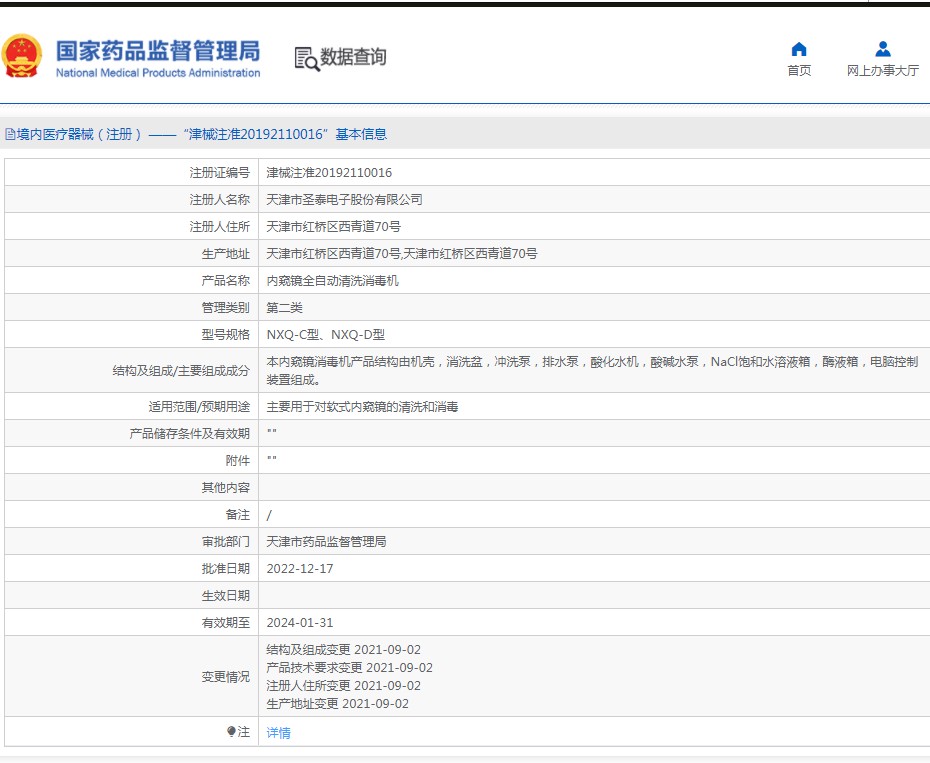Click the data query magnifier icon

(306, 58)
